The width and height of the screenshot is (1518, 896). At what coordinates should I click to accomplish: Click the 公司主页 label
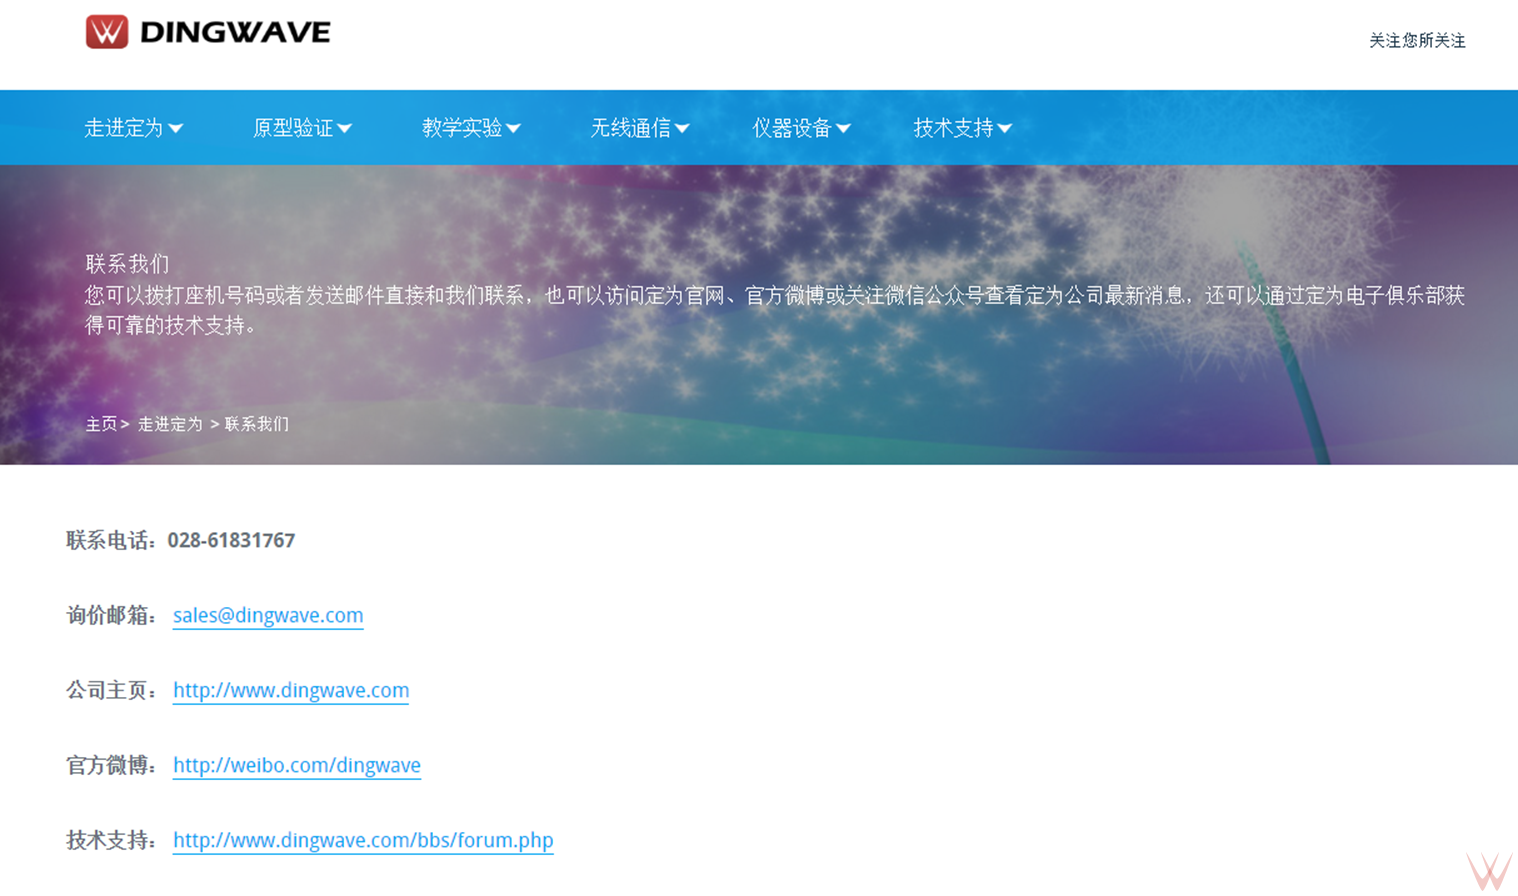coord(111,690)
